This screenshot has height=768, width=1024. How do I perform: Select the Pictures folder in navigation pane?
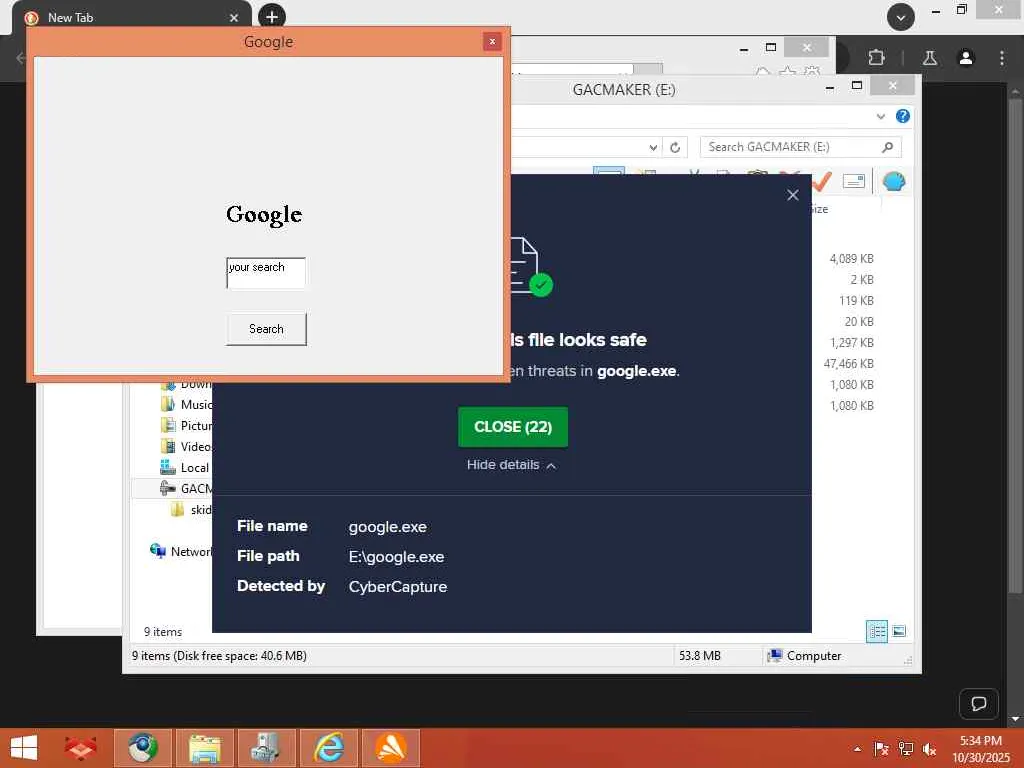click(187, 426)
